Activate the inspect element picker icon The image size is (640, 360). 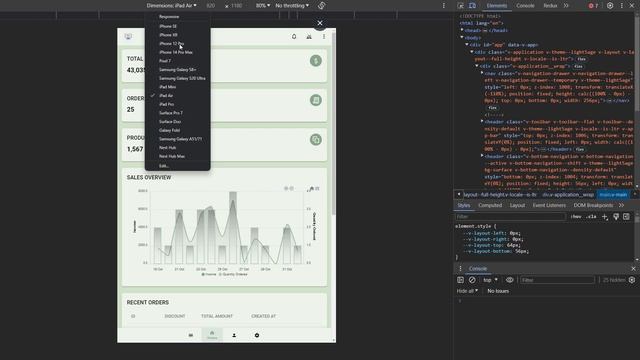[460, 6]
